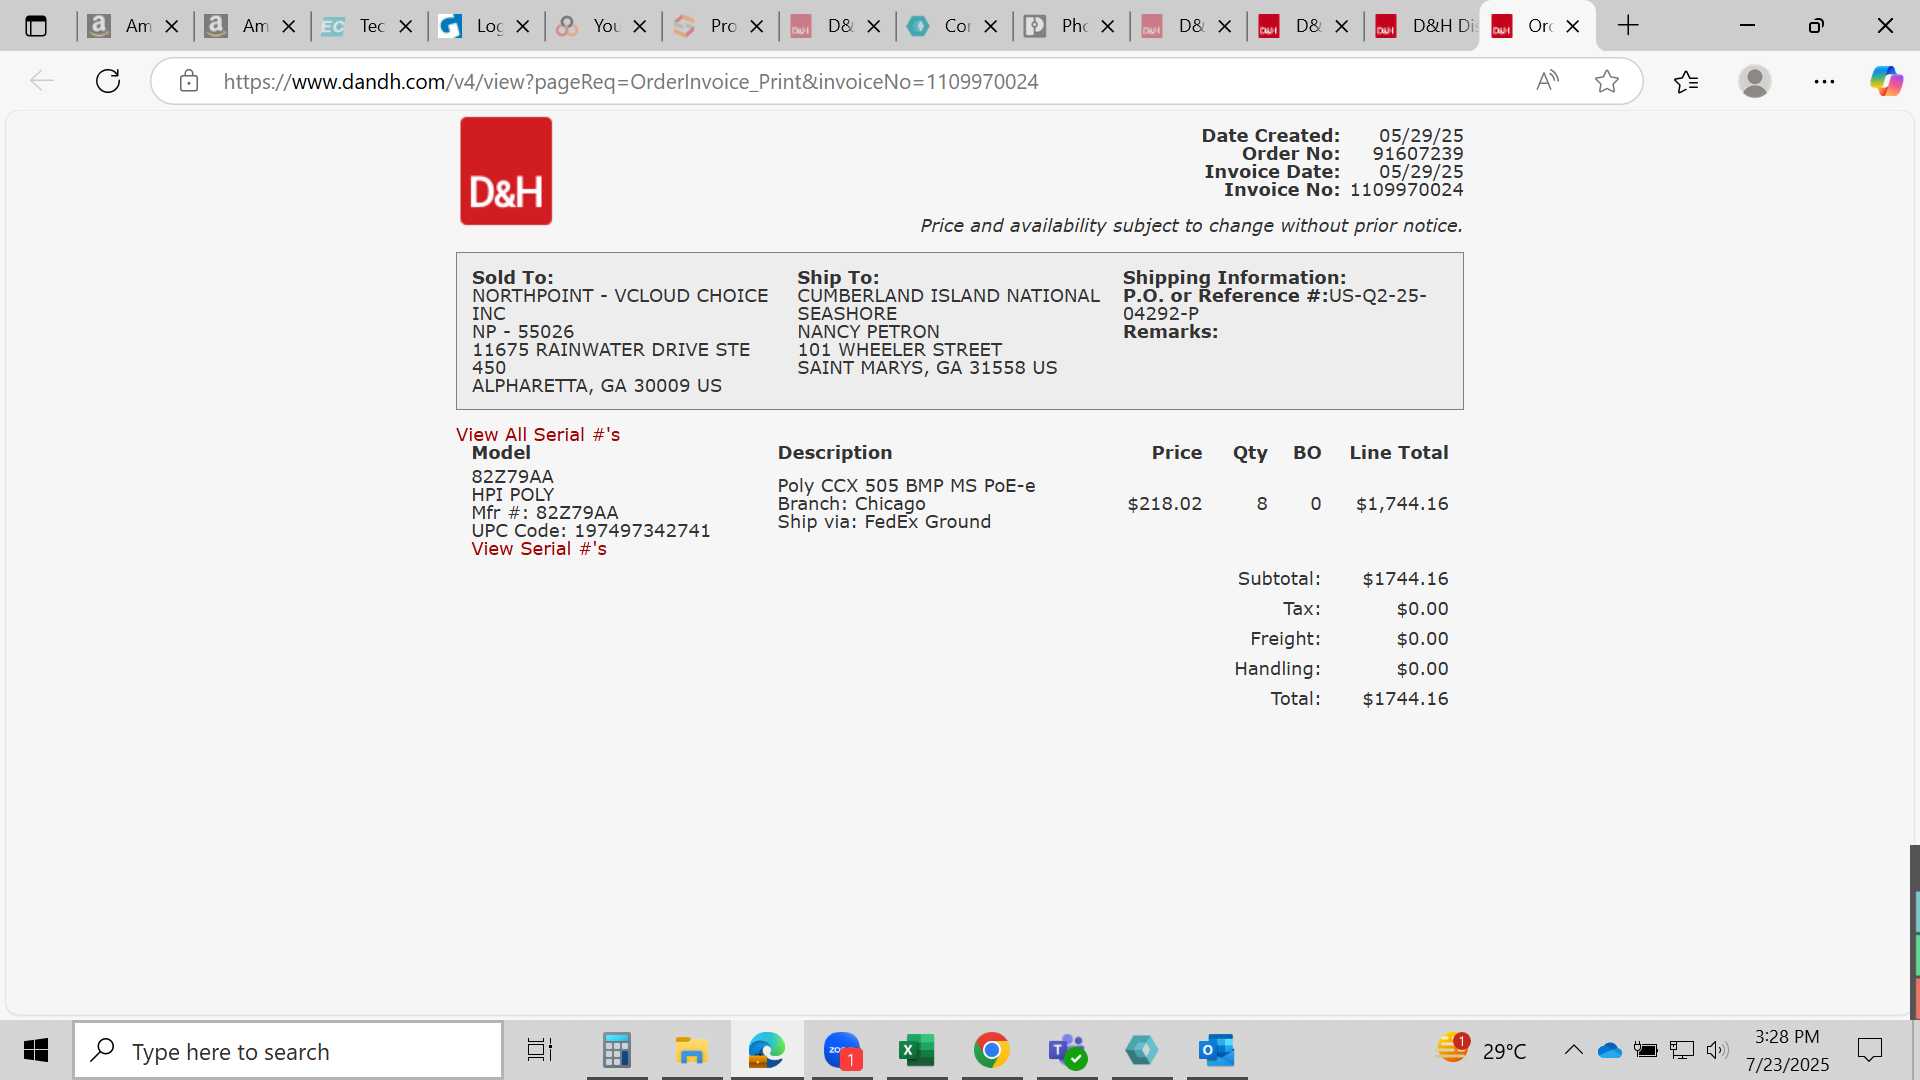Open volume speaker tray icon

coord(1718,1050)
